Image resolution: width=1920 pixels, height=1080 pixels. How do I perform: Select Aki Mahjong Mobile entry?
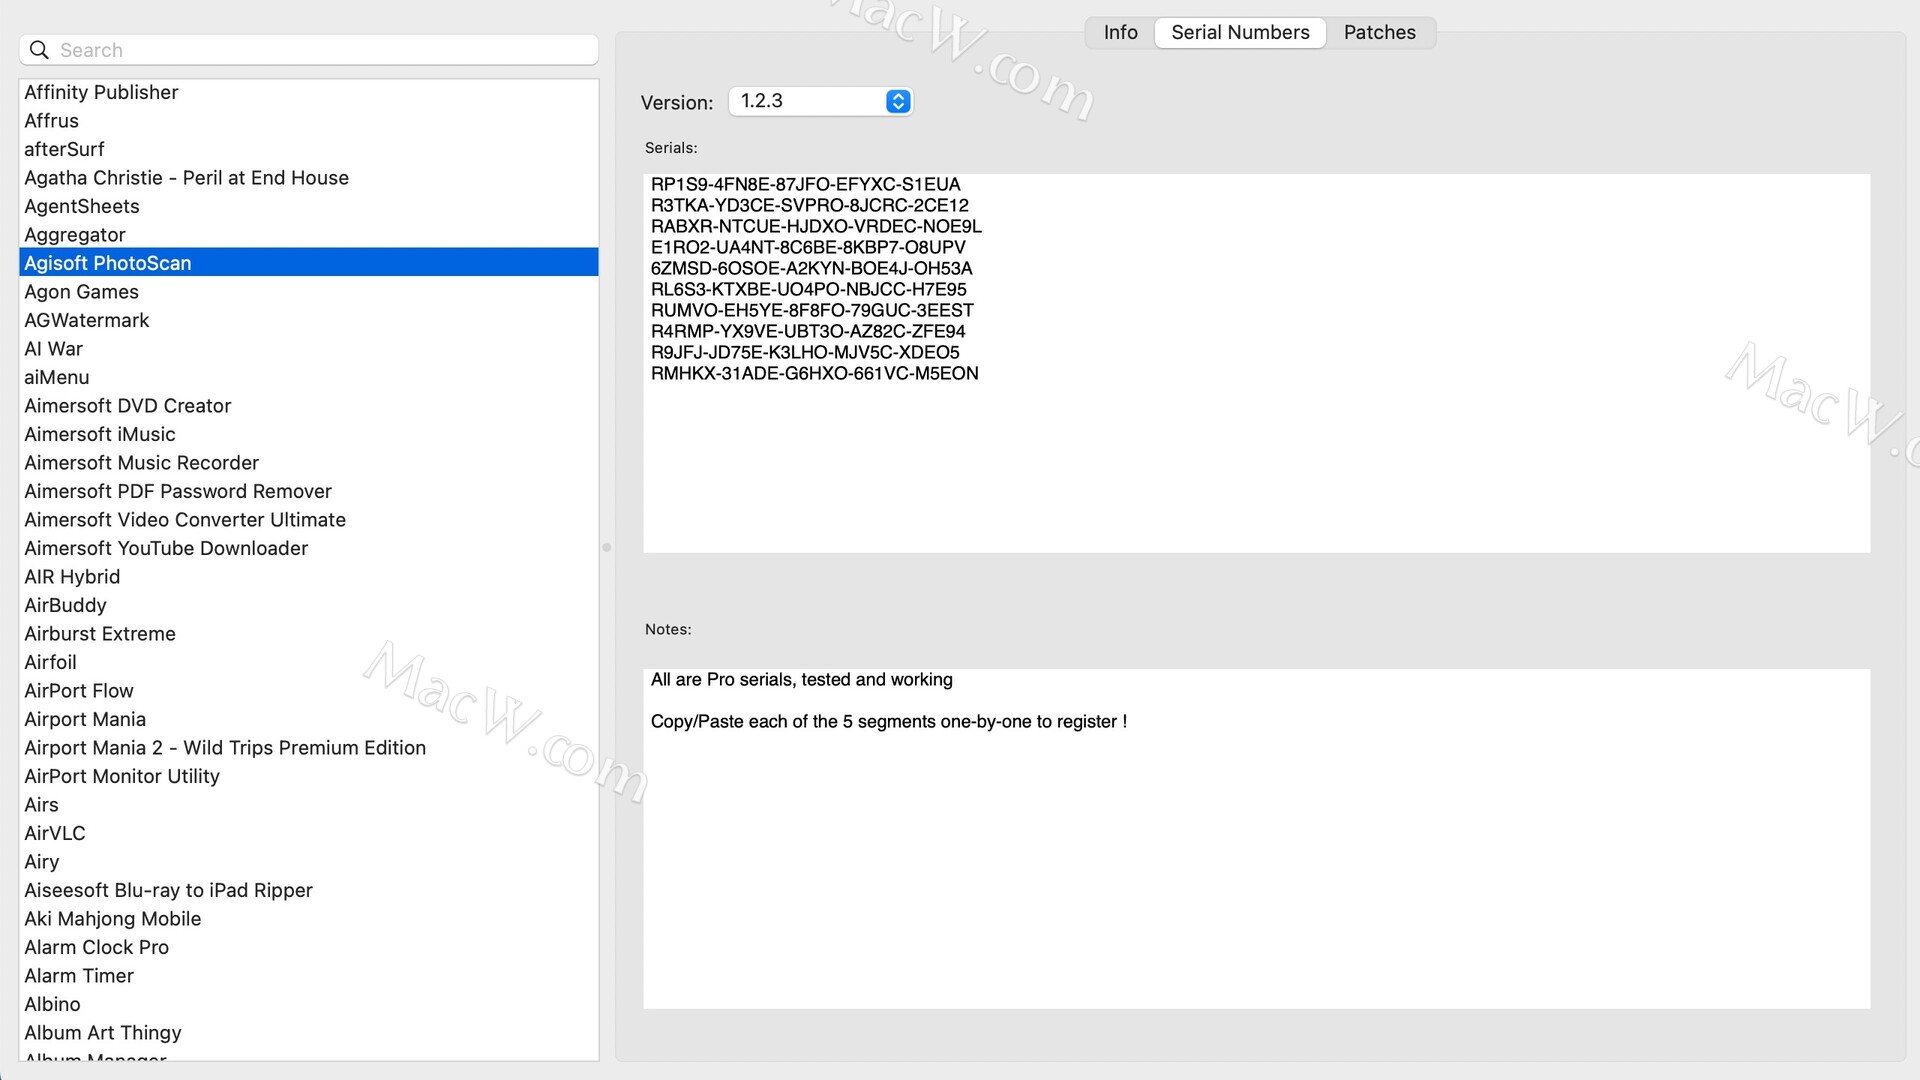click(309, 919)
